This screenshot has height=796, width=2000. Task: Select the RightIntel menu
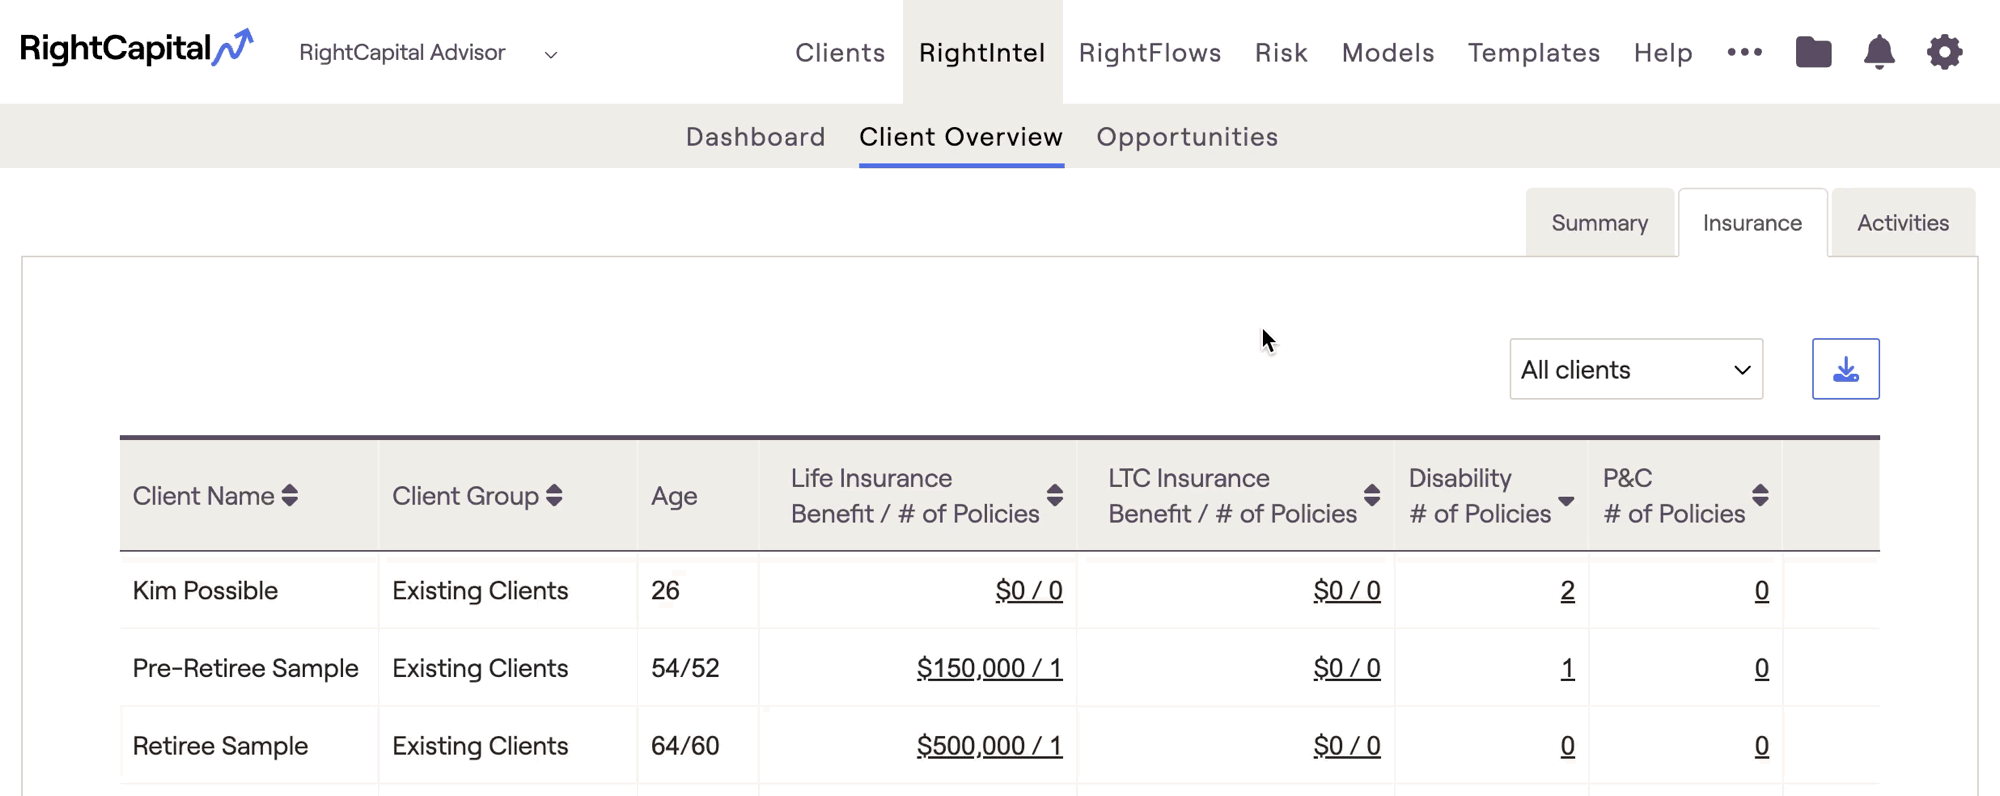coord(982,52)
